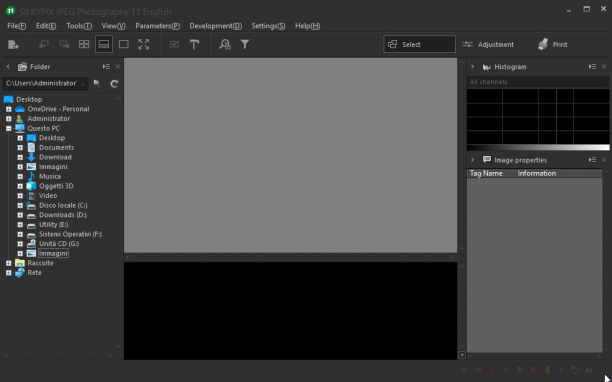
Task: Switch to single preview view mode
Action: [124, 44]
